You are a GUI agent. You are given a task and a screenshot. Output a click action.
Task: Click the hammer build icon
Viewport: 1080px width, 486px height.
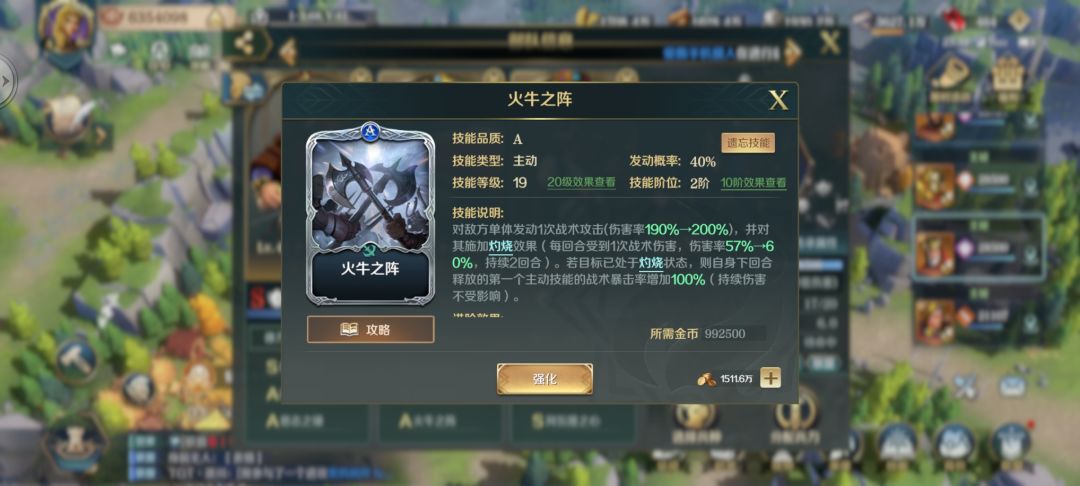pos(76,359)
